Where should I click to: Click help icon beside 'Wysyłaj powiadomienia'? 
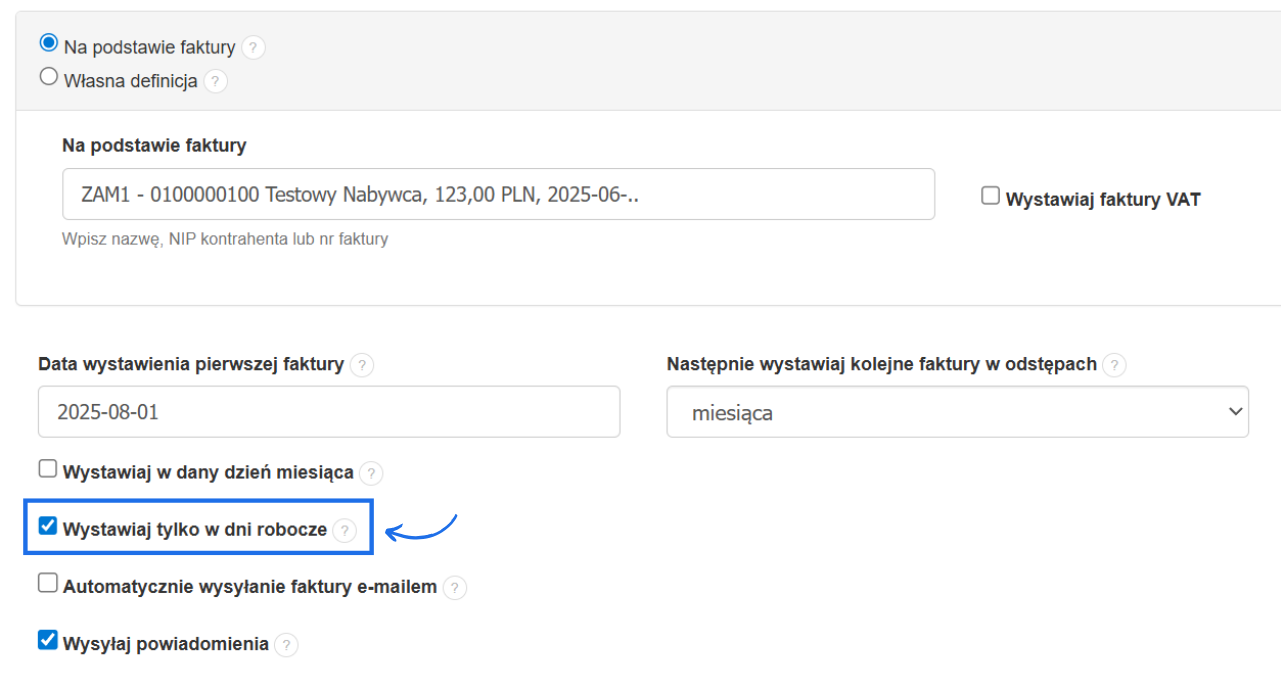(x=286, y=645)
